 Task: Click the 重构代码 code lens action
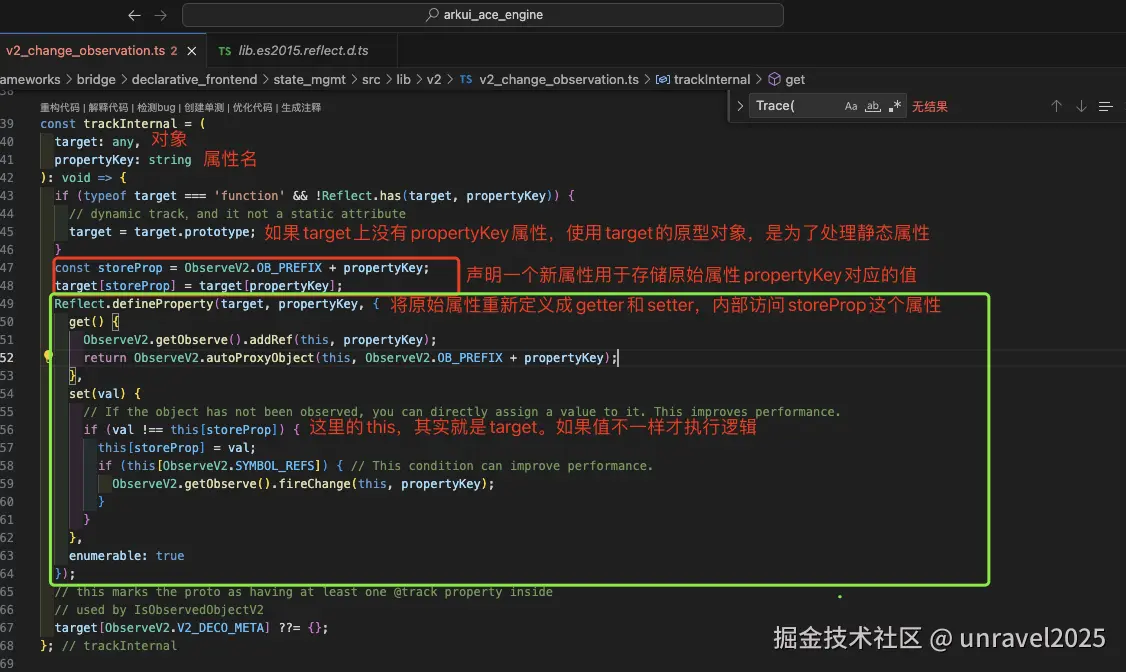pos(60,108)
